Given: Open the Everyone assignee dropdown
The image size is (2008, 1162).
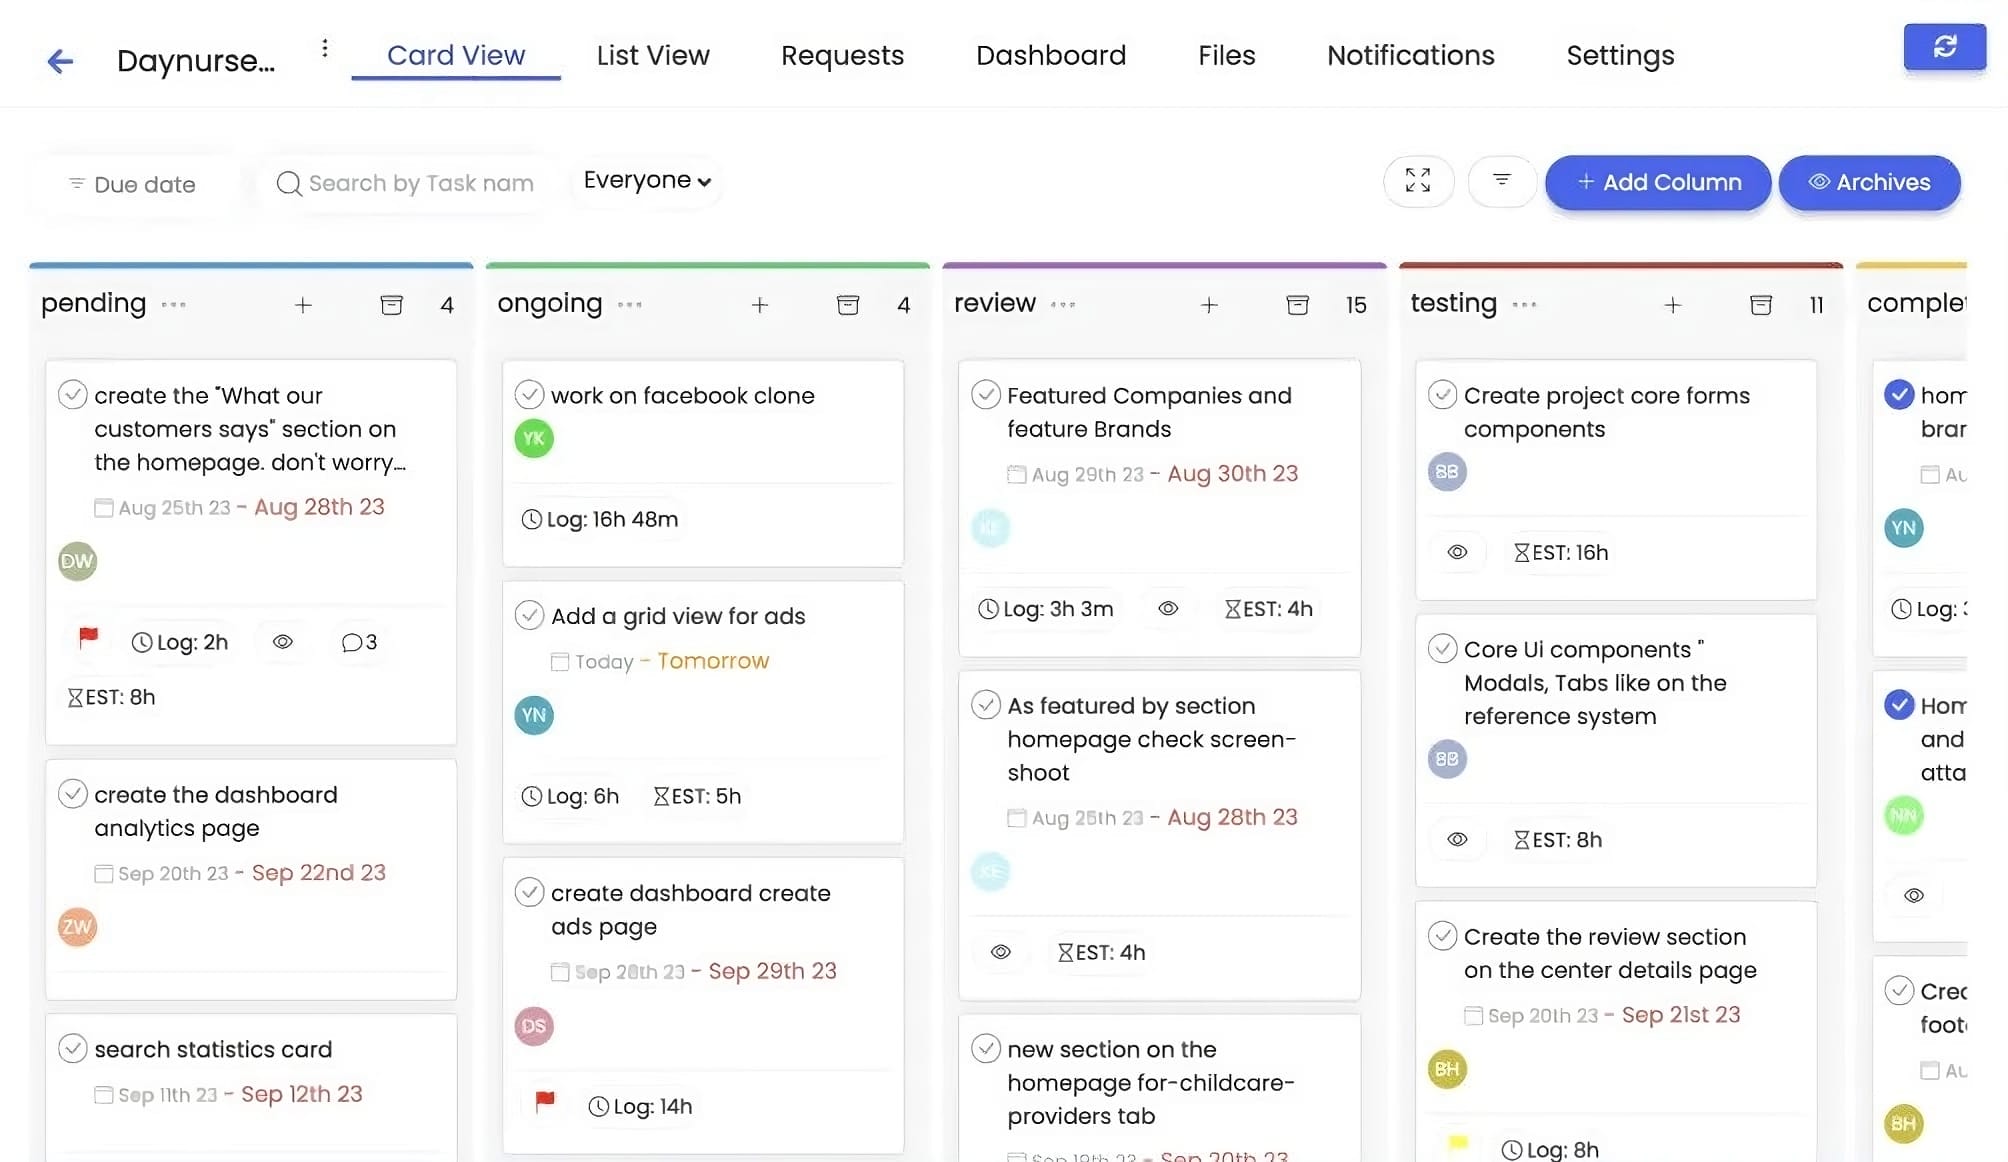Looking at the screenshot, I should click(644, 181).
